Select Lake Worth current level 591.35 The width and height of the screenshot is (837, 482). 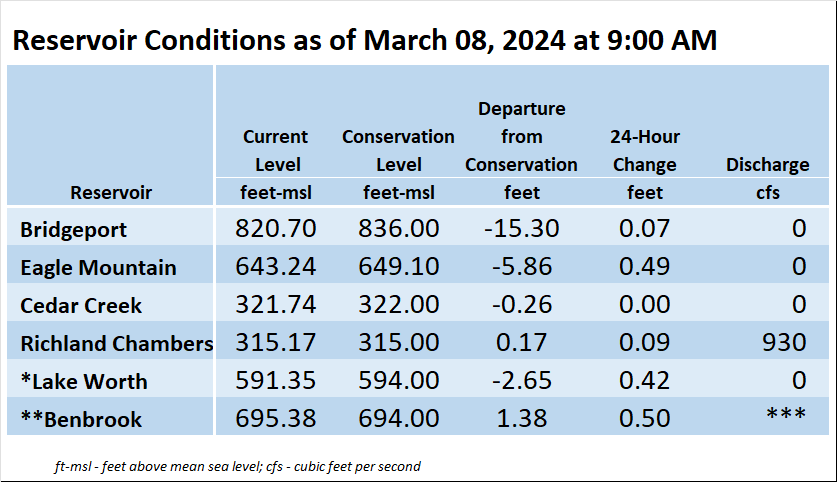click(x=275, y=380)
